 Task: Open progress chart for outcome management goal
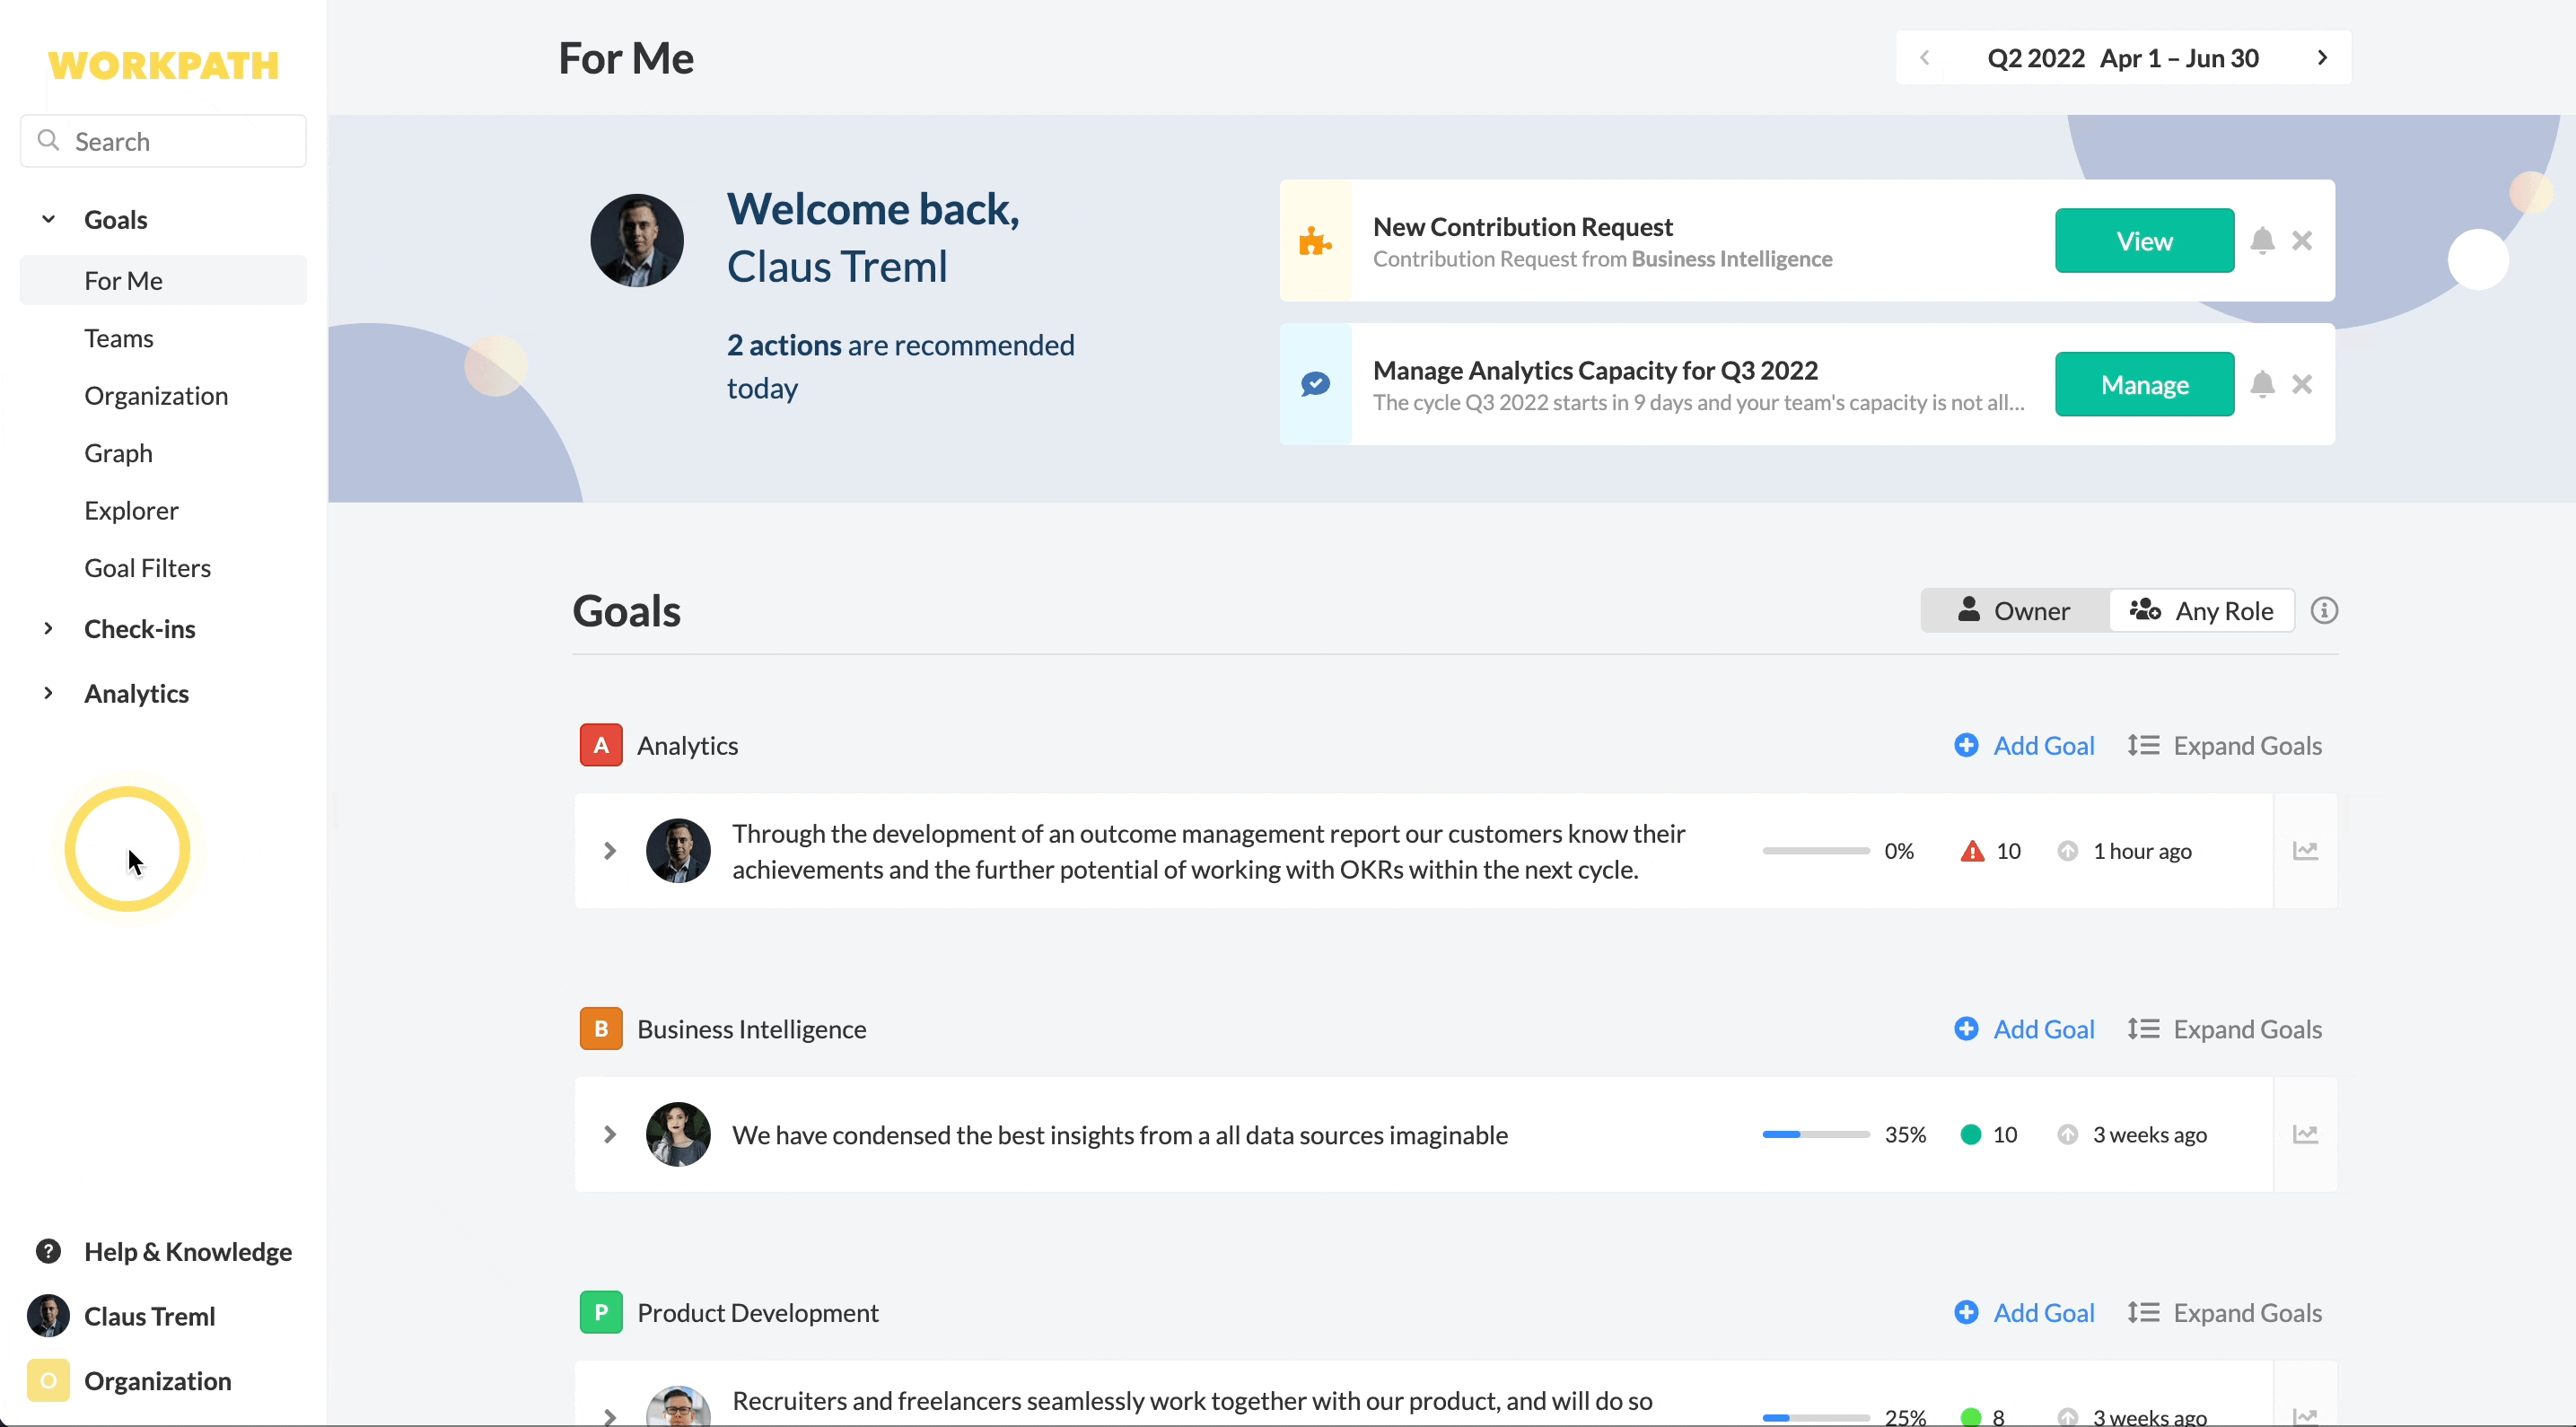click(x=2305, y=851)
